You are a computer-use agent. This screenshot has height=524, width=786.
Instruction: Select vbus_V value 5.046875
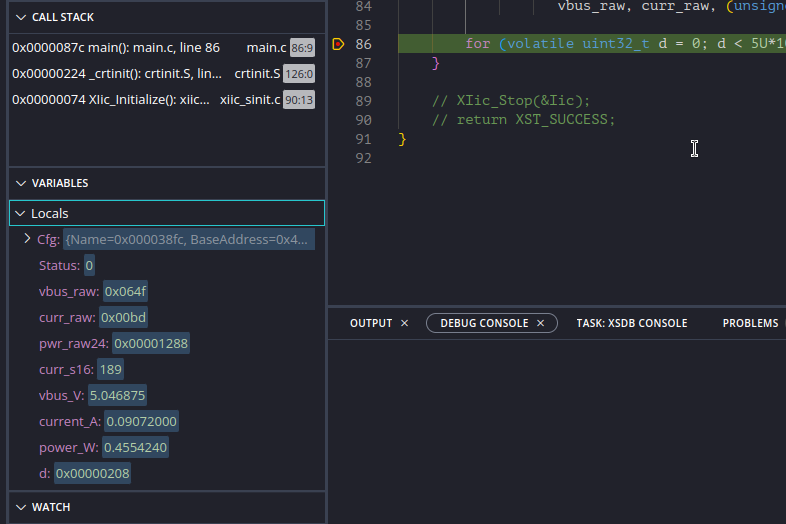[x=117, y=396]
